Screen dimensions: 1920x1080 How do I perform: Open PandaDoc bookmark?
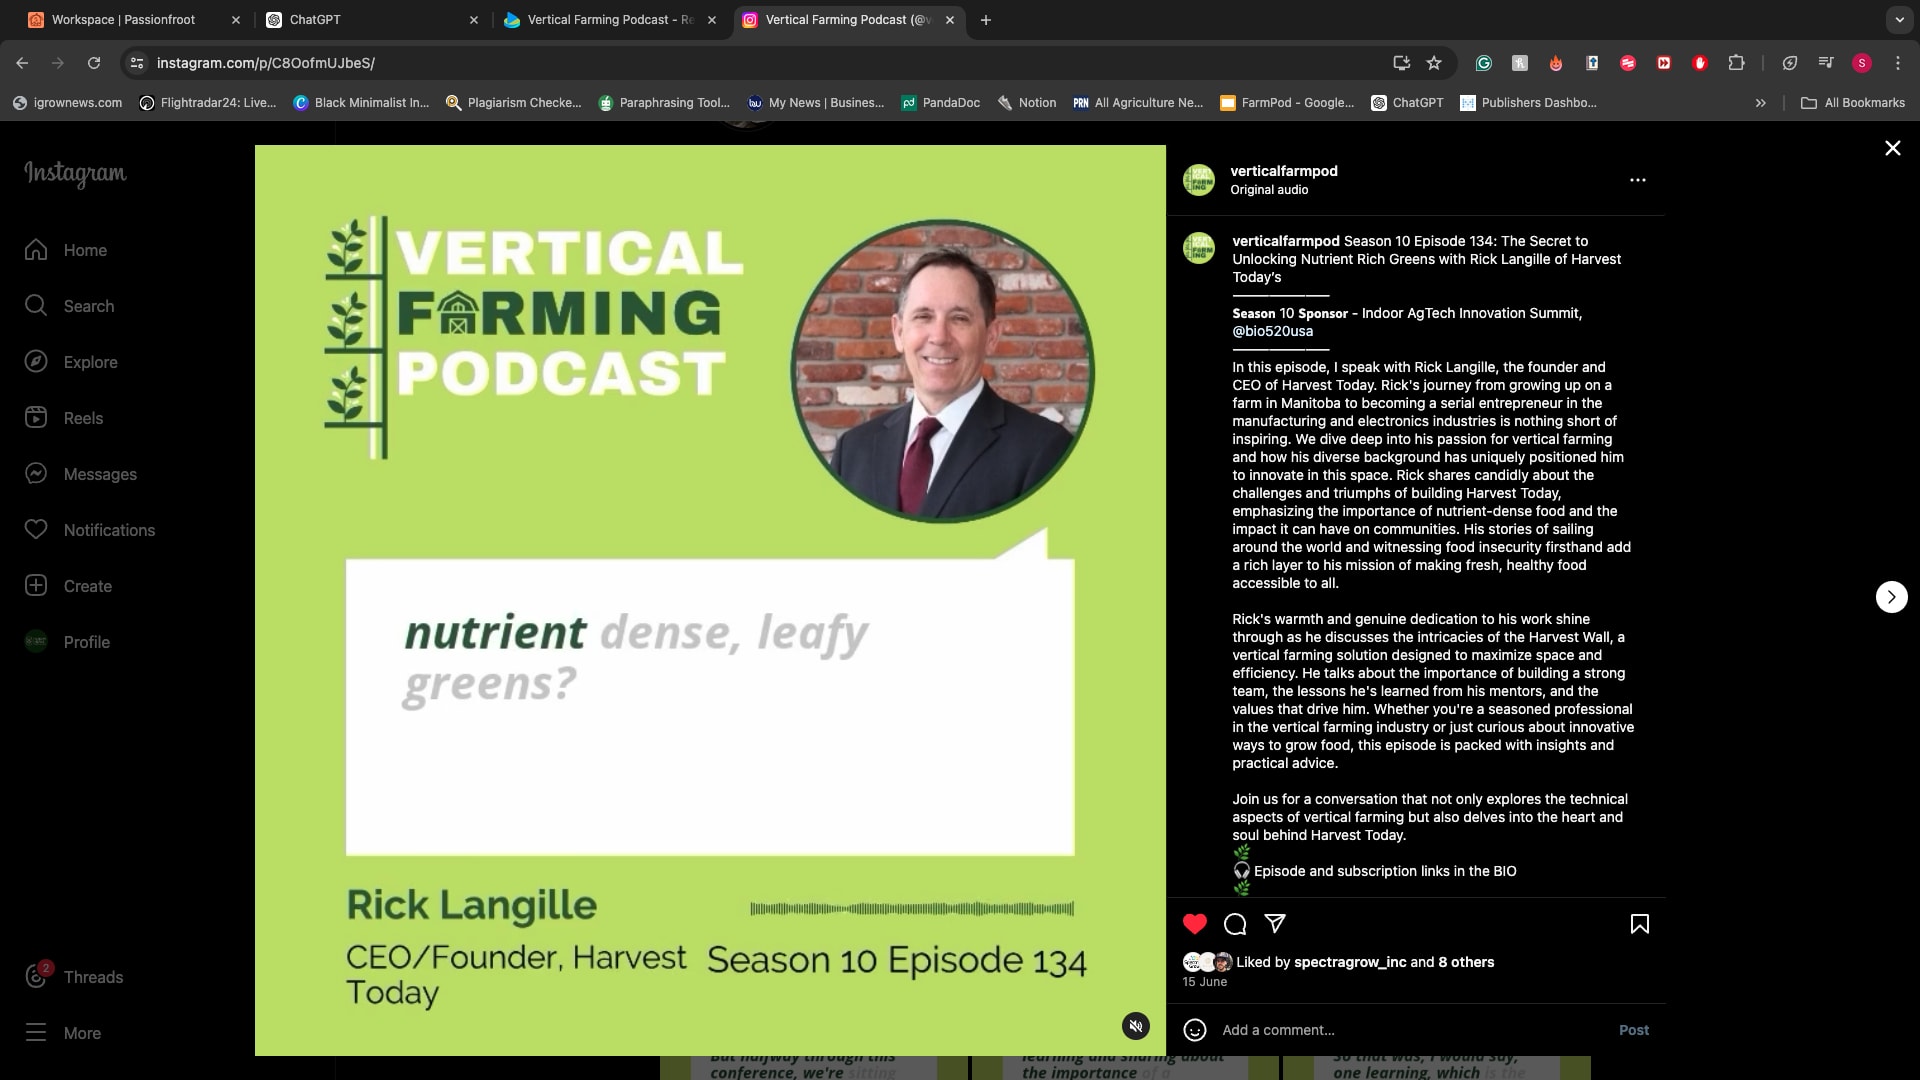pos(941,103)
